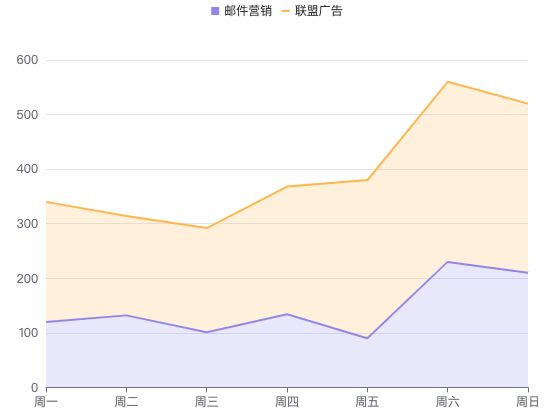Click the 周五 axis label

tap(367, 401)
